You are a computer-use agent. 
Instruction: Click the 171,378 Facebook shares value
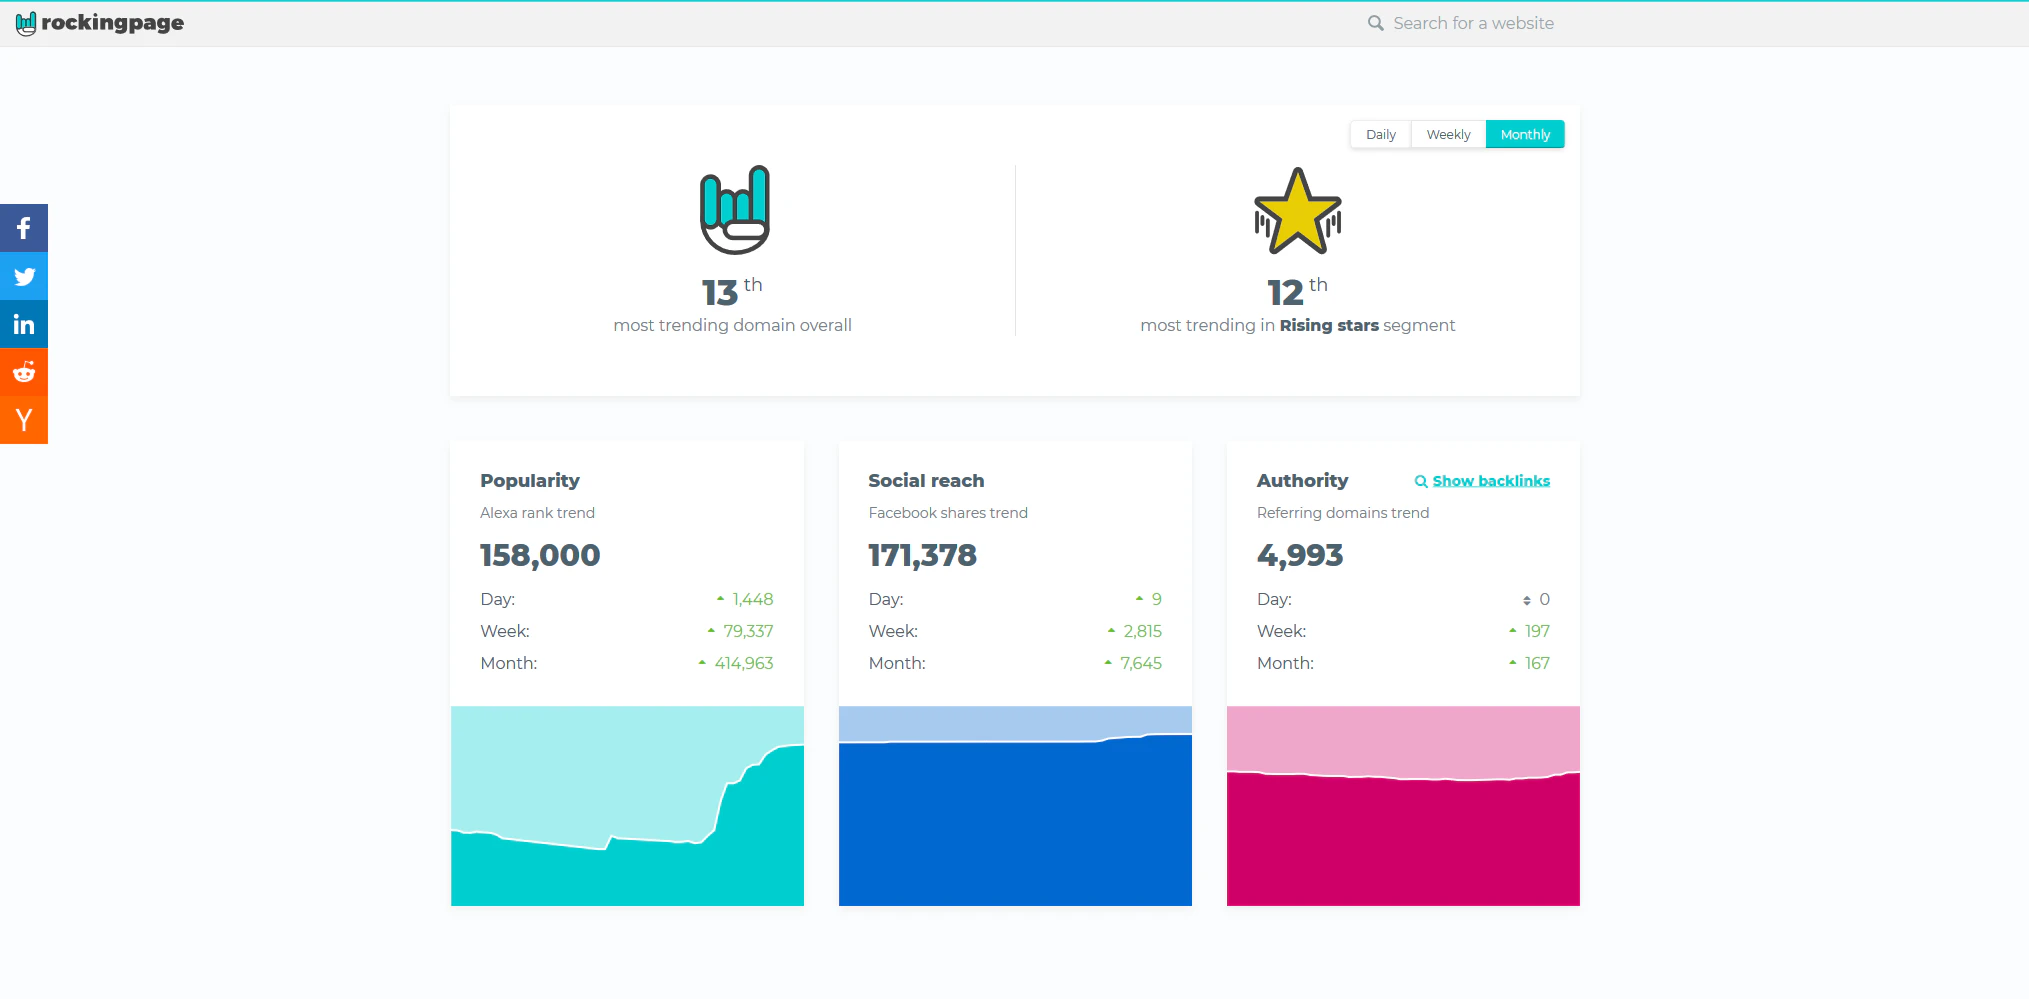point(922,555)
